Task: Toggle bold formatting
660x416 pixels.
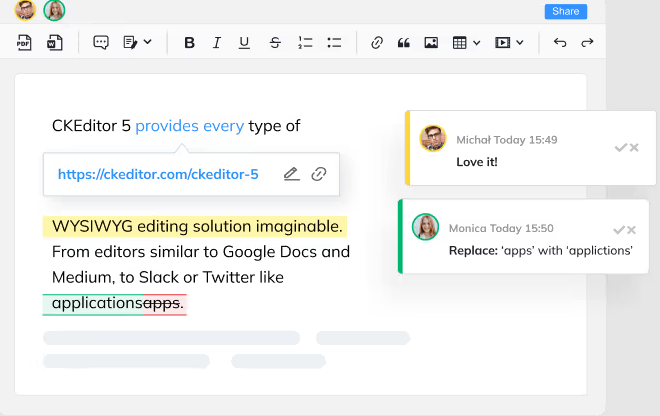Action: pyautogui.click(x=189, y=43)
